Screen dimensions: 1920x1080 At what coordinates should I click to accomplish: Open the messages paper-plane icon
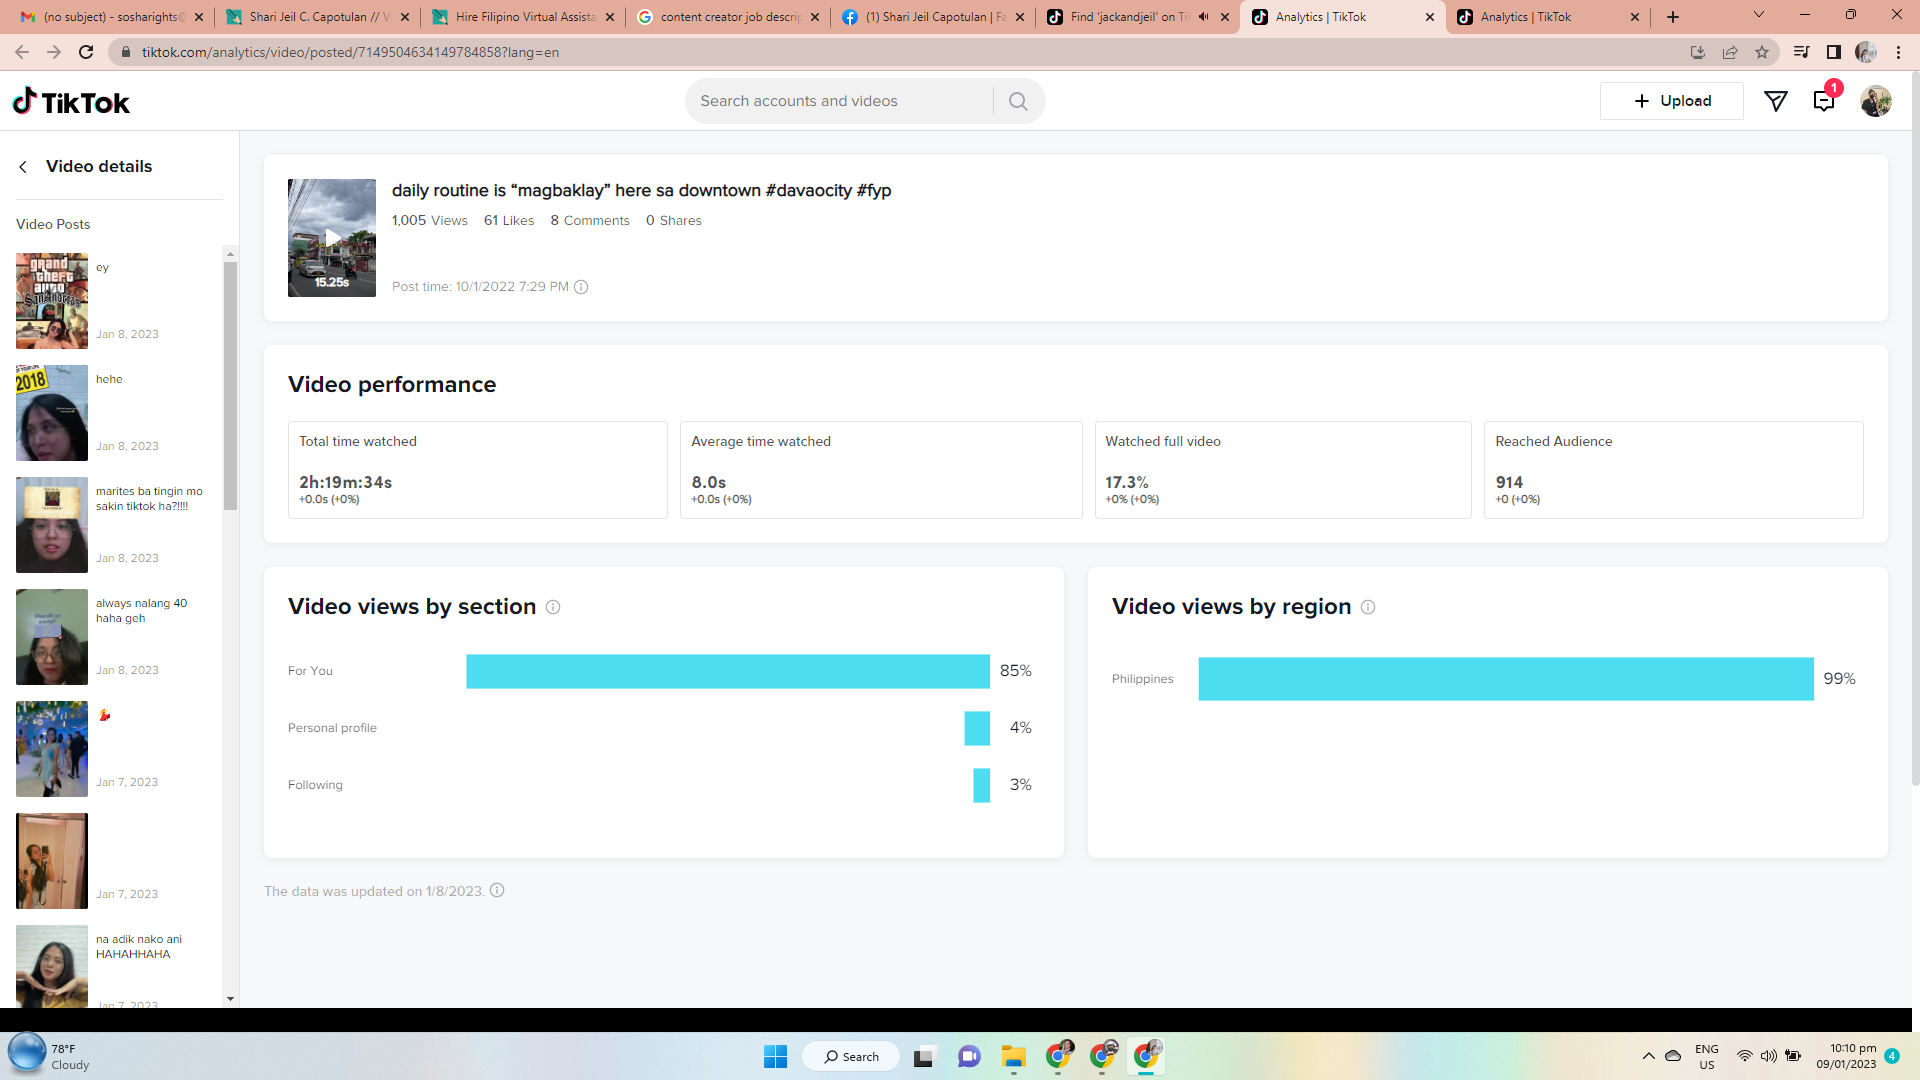pos(1775,101)
